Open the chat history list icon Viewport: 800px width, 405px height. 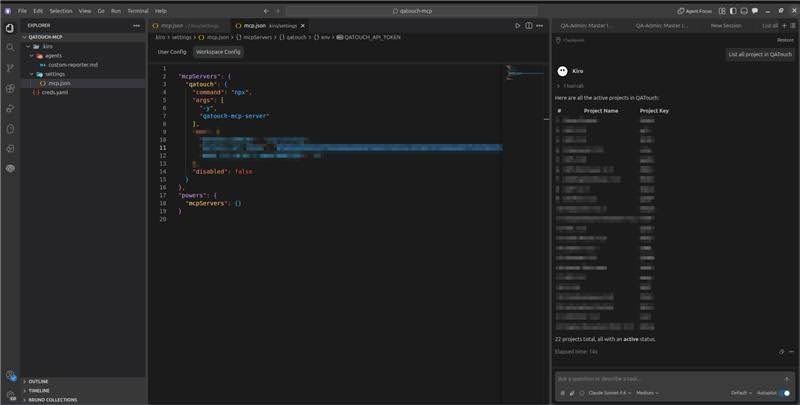[793, 26]
